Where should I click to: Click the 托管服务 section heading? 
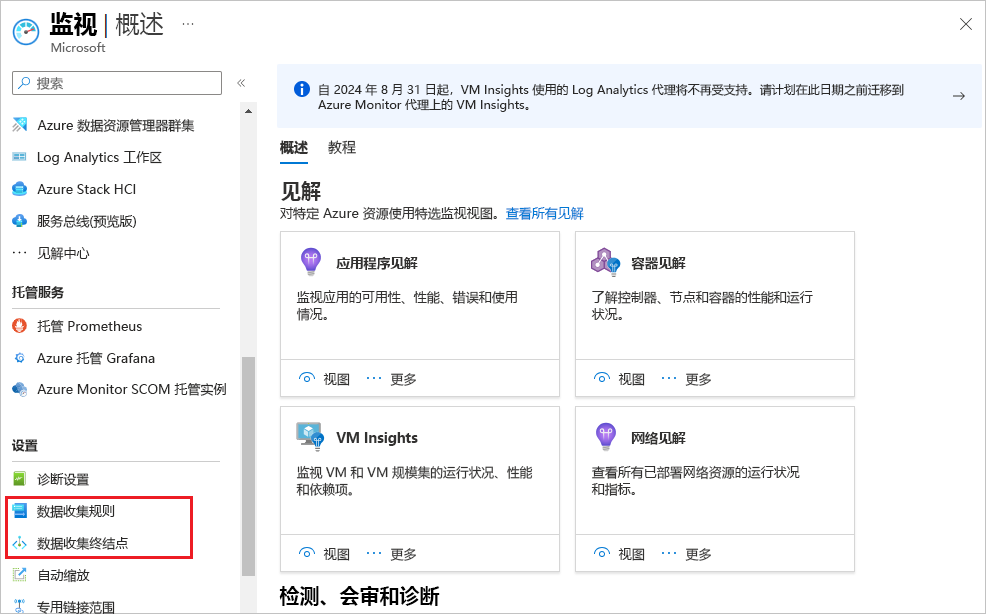tap(38, 292)
